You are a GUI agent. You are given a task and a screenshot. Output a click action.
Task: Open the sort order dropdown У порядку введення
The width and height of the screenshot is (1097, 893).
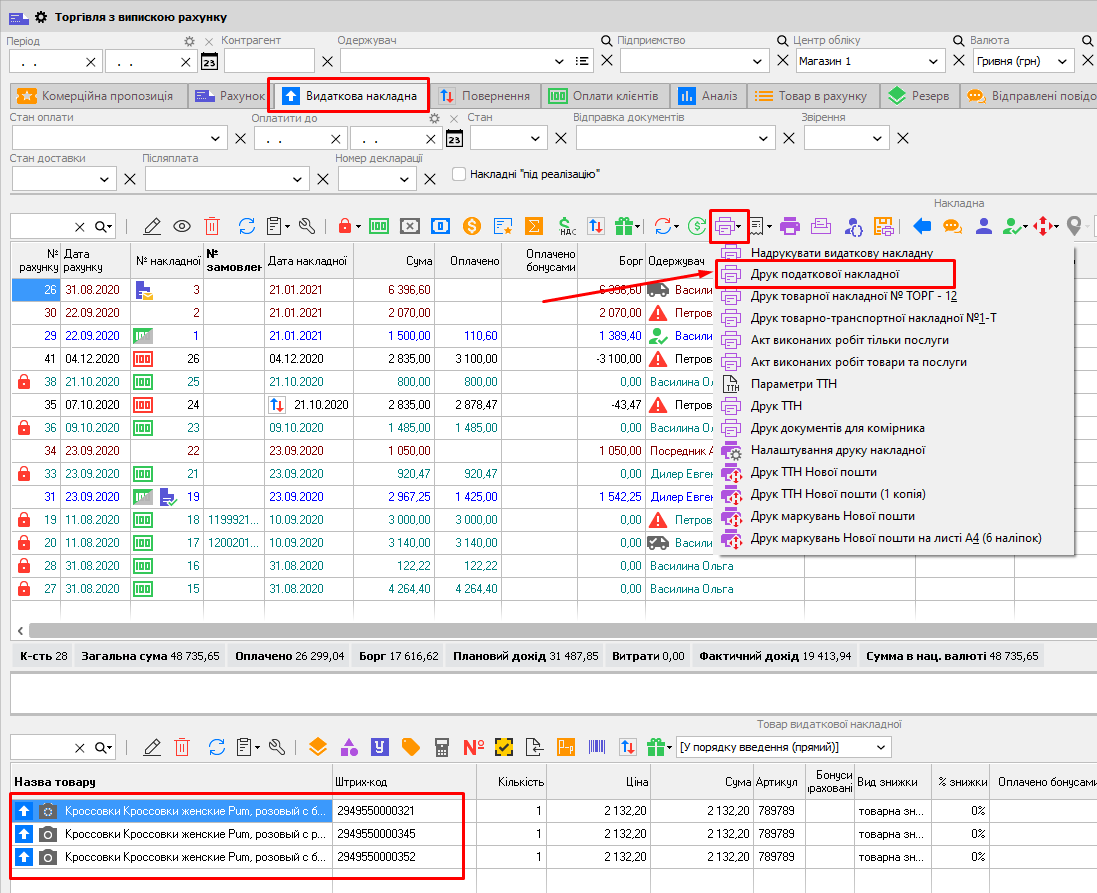click(880, 747)
